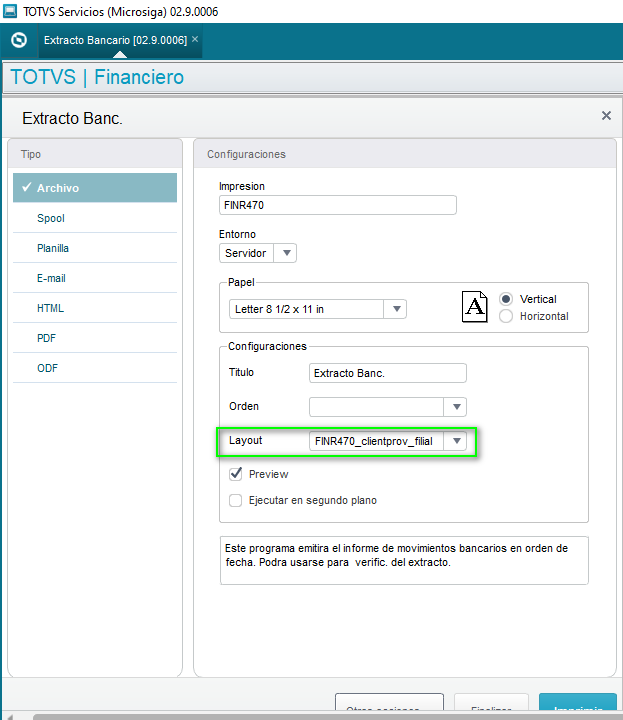
Task: Close the Extracto Bancario tab
Action: tap(195, 39)
